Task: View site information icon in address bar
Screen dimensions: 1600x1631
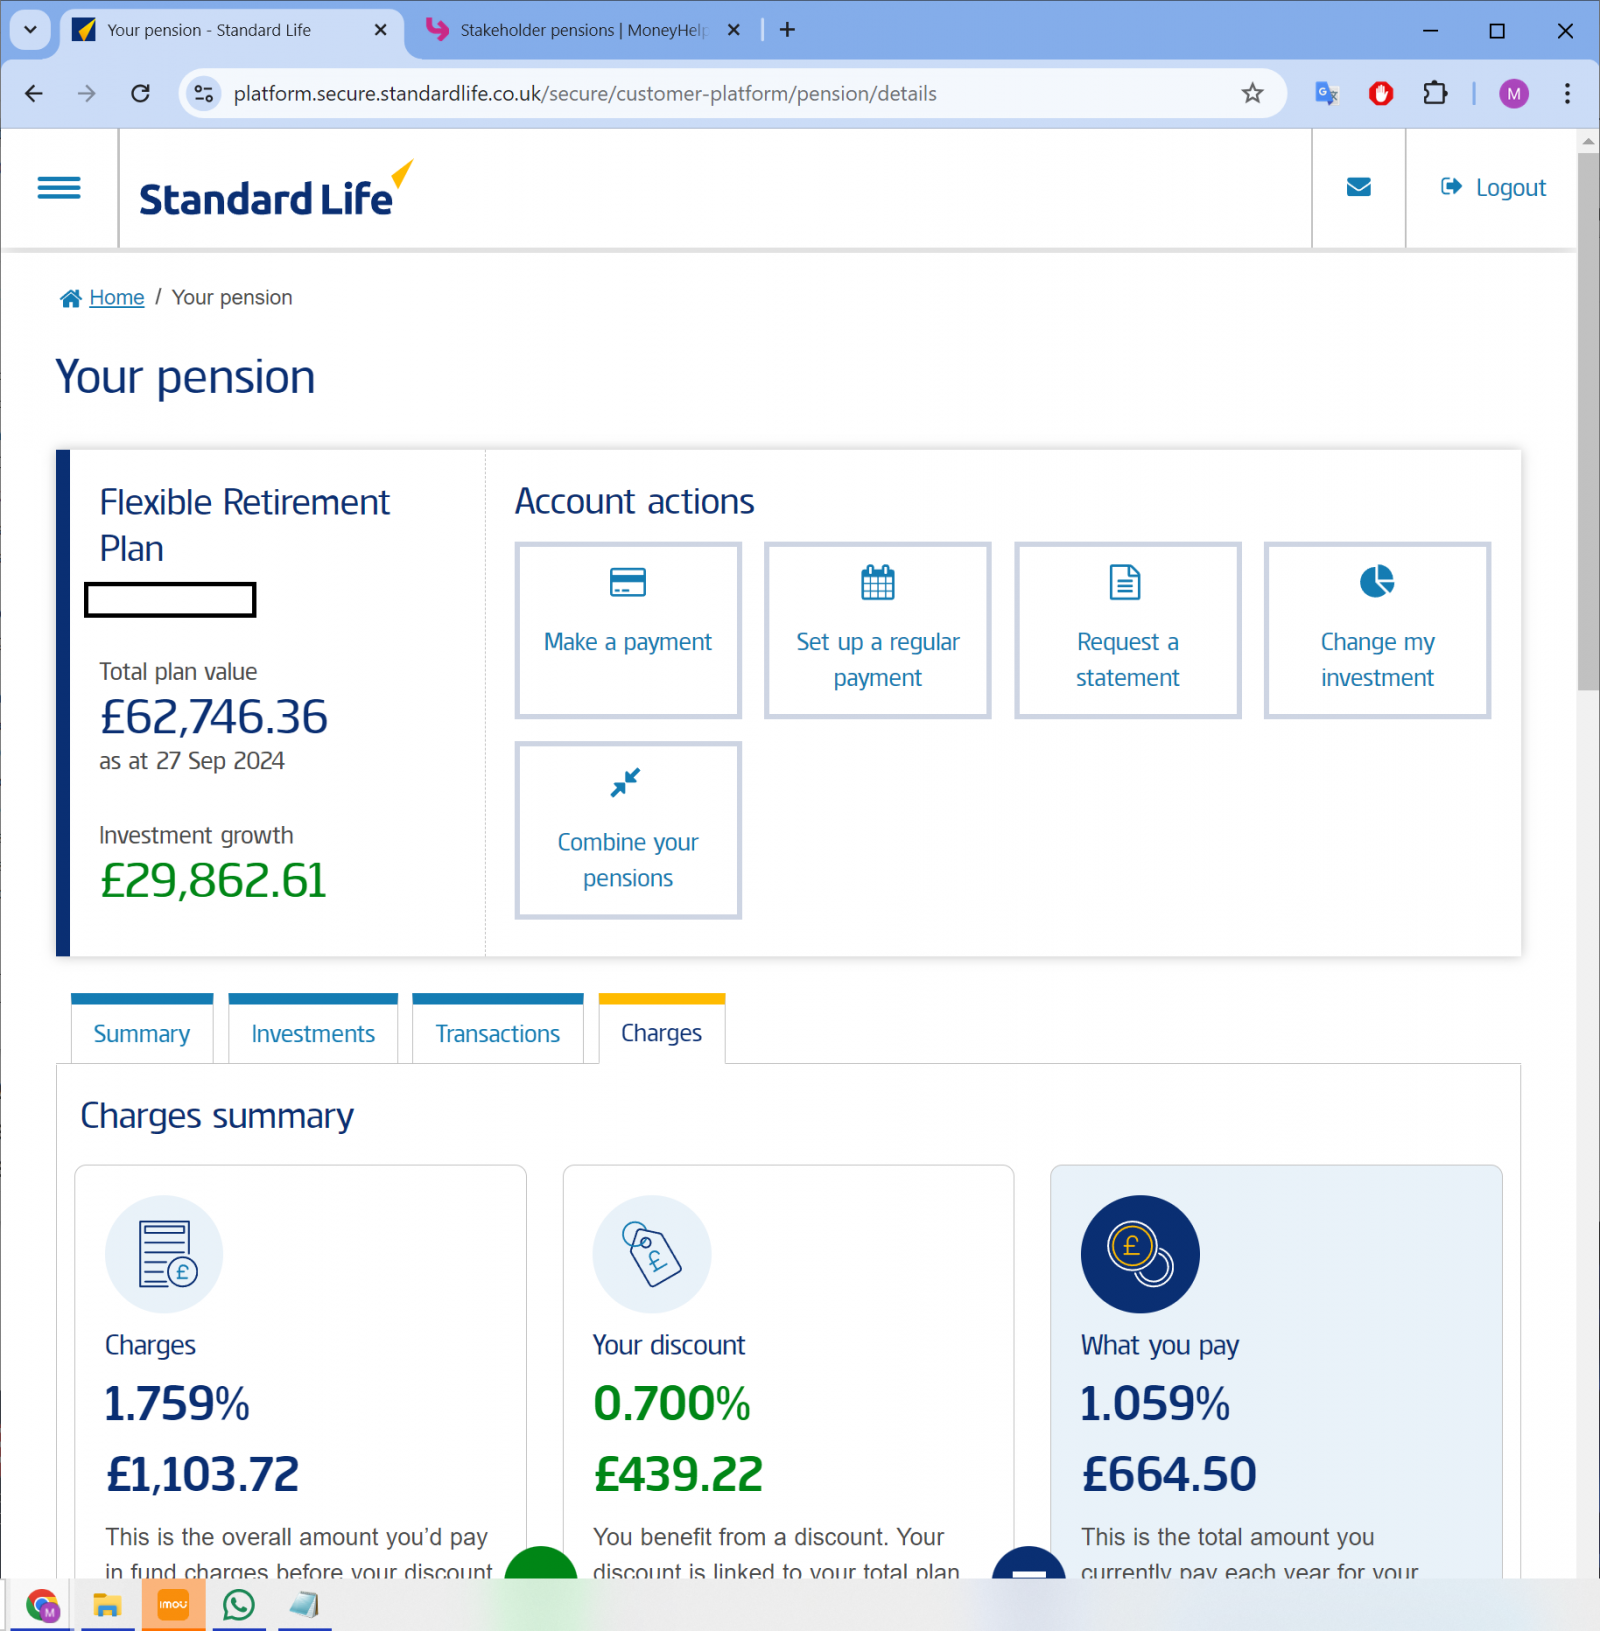Action: tap(204, 93)
